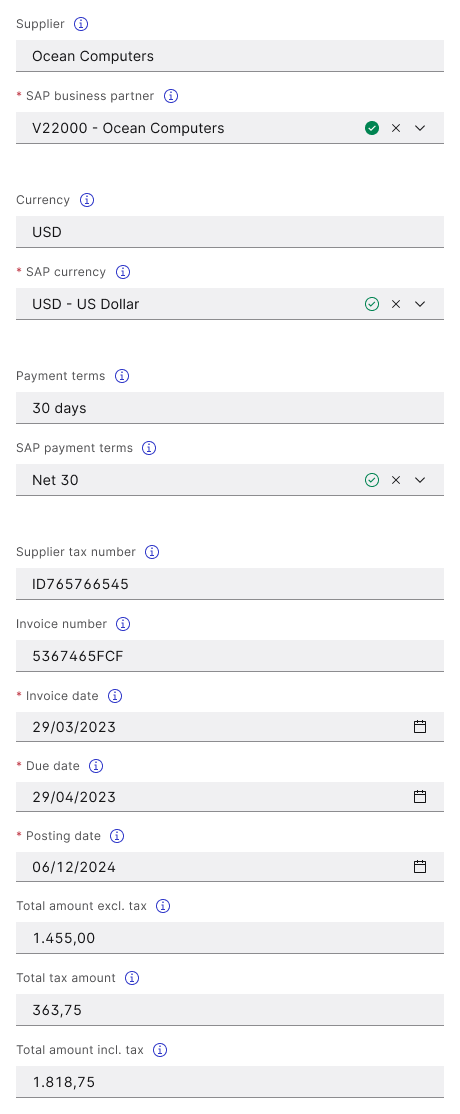460x1114 pixels.
Task: Show info for the Payment terms label
Action: click(x=122, y=376)
